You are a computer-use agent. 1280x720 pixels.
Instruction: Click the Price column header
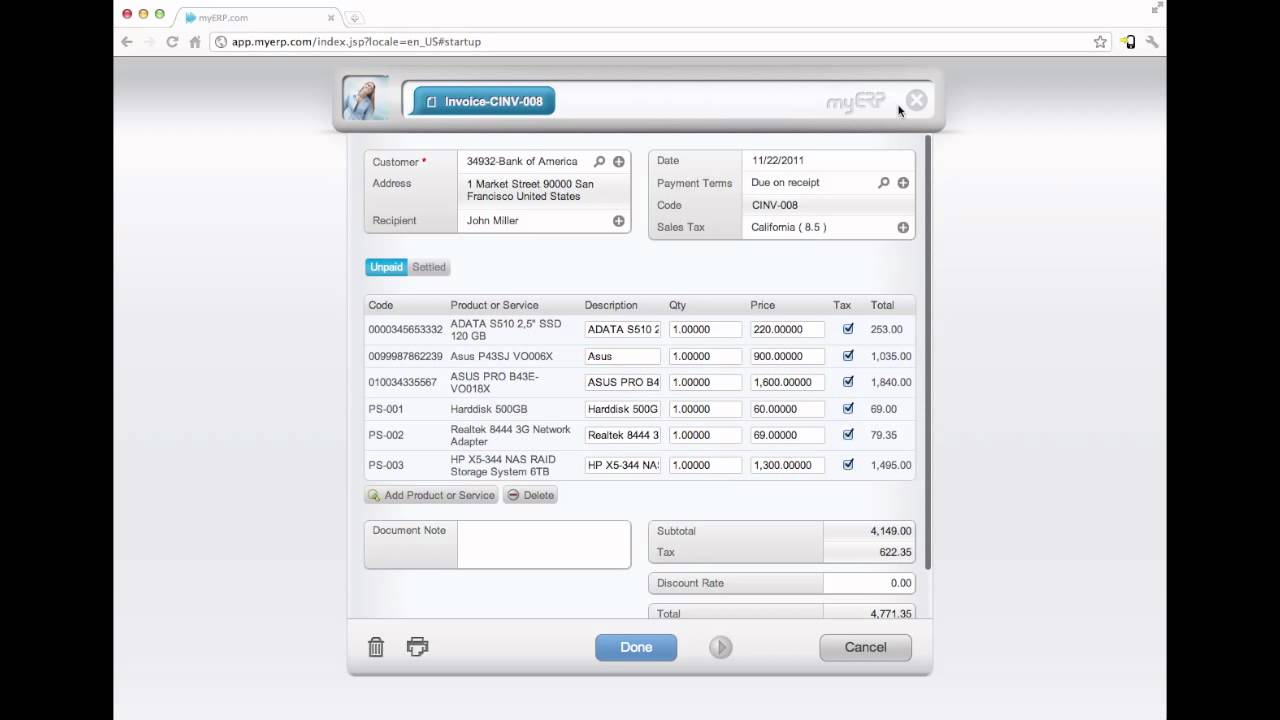click(x=762, y=305)
